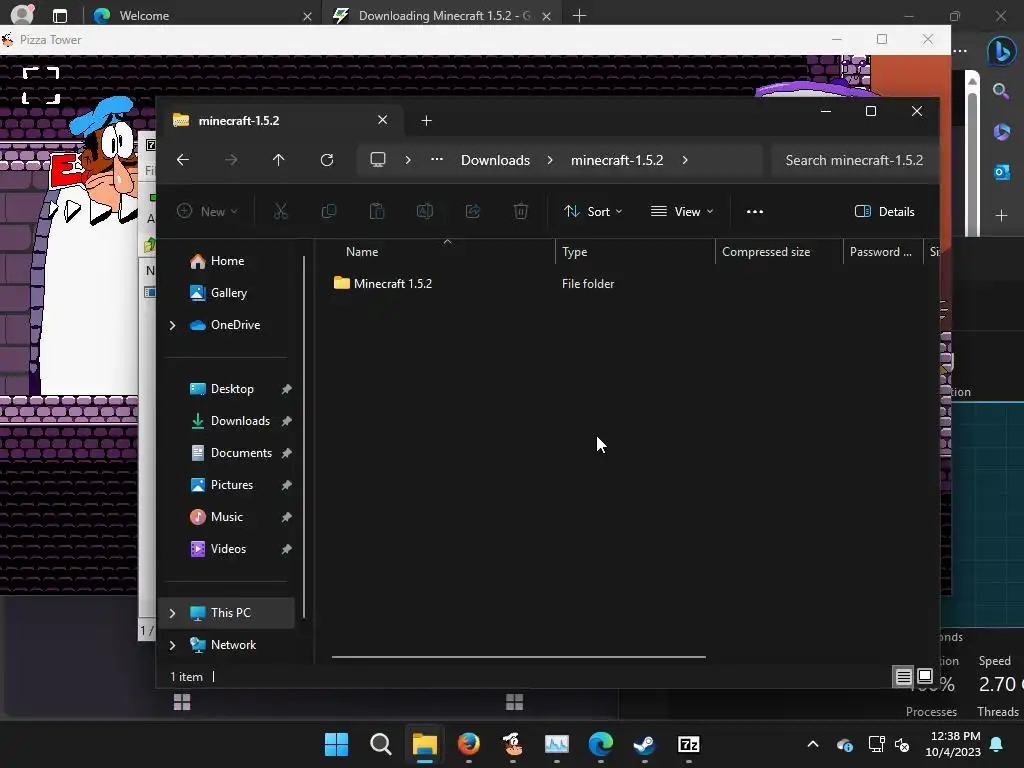Switch to Downloading Minecraft 1.5.2 tab
The height and width of the screenshot is (768, 1024).
pos(444,16)
